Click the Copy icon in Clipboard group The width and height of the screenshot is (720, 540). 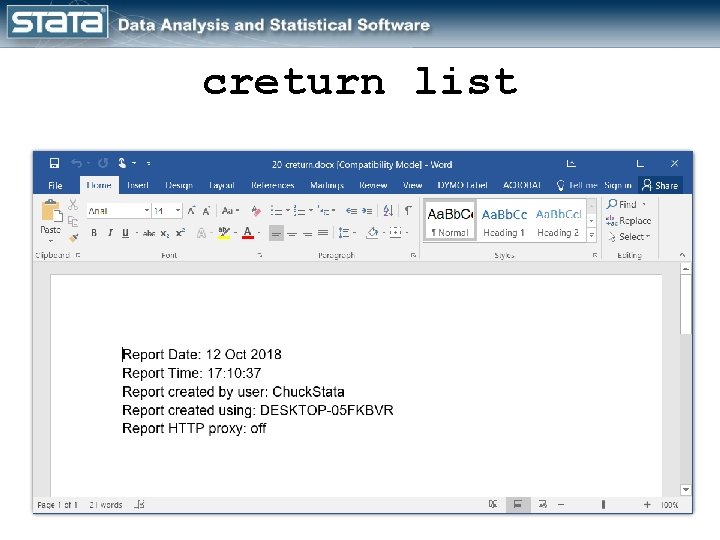[73, 221]
